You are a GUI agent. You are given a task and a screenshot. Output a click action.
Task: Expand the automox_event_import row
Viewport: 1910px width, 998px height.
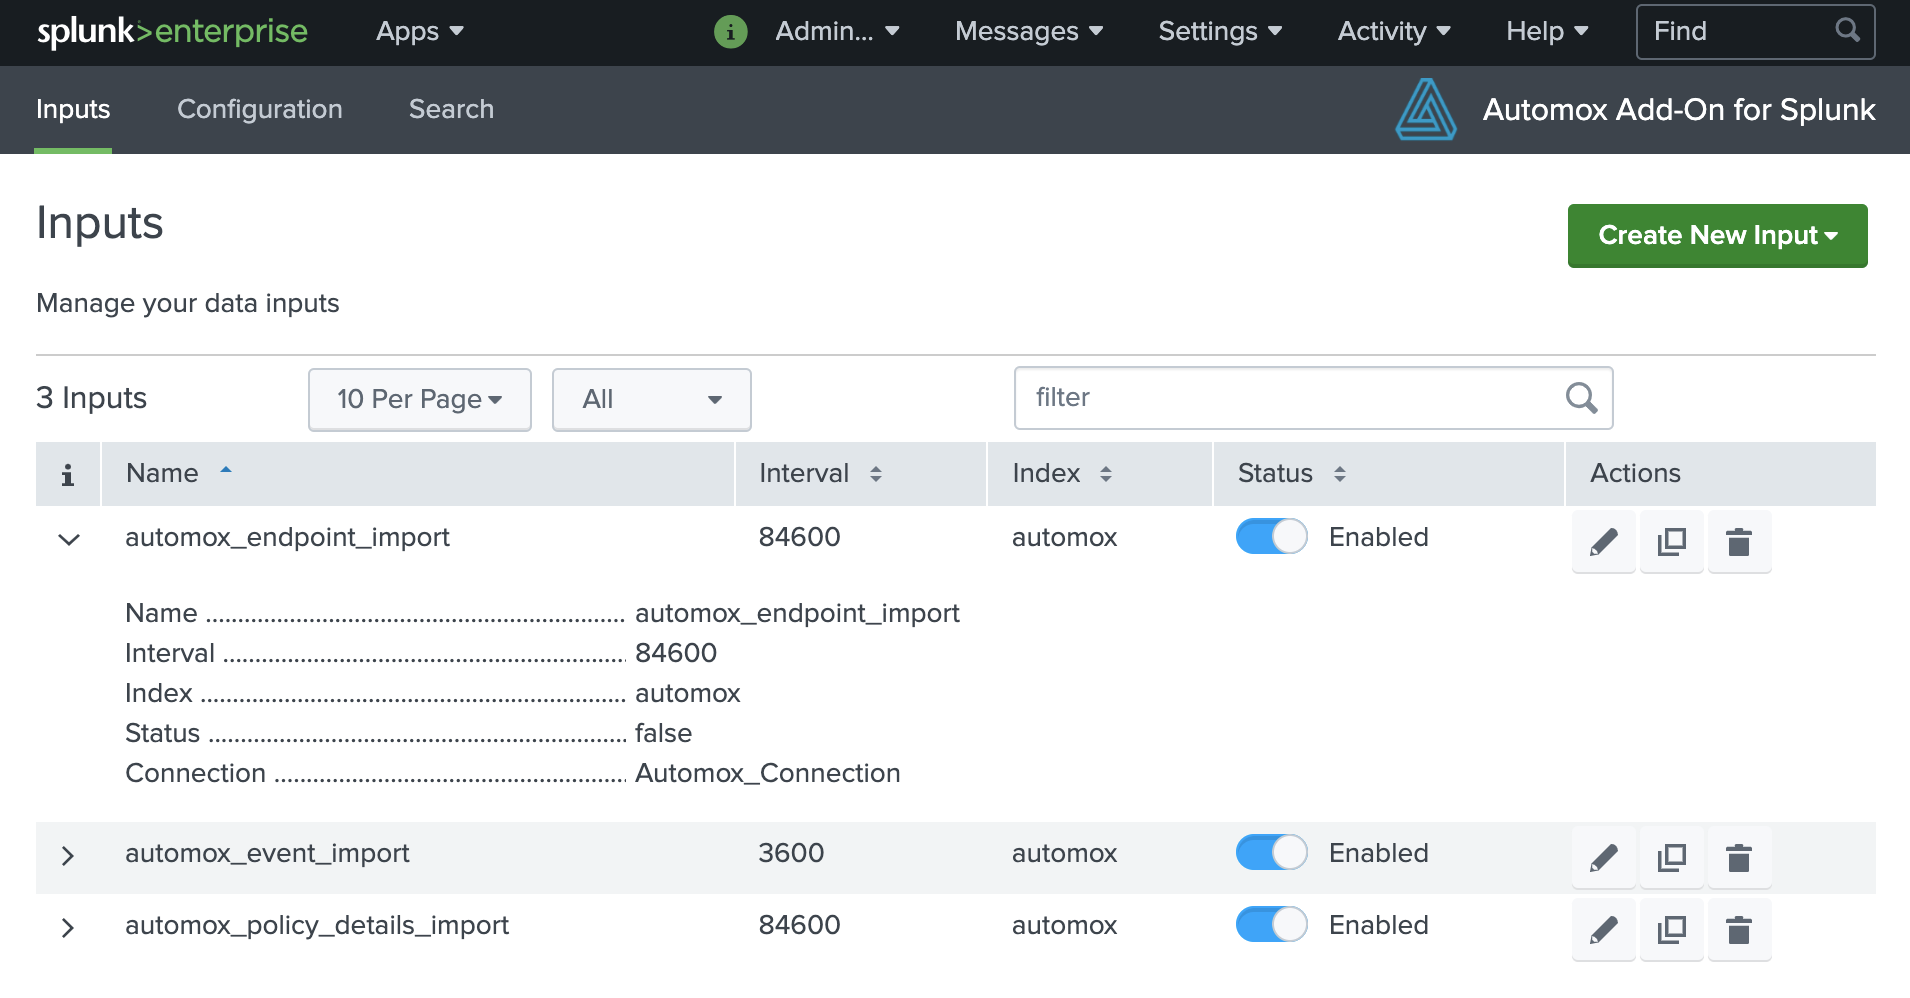pyautogui.click(x=68, y=856)
